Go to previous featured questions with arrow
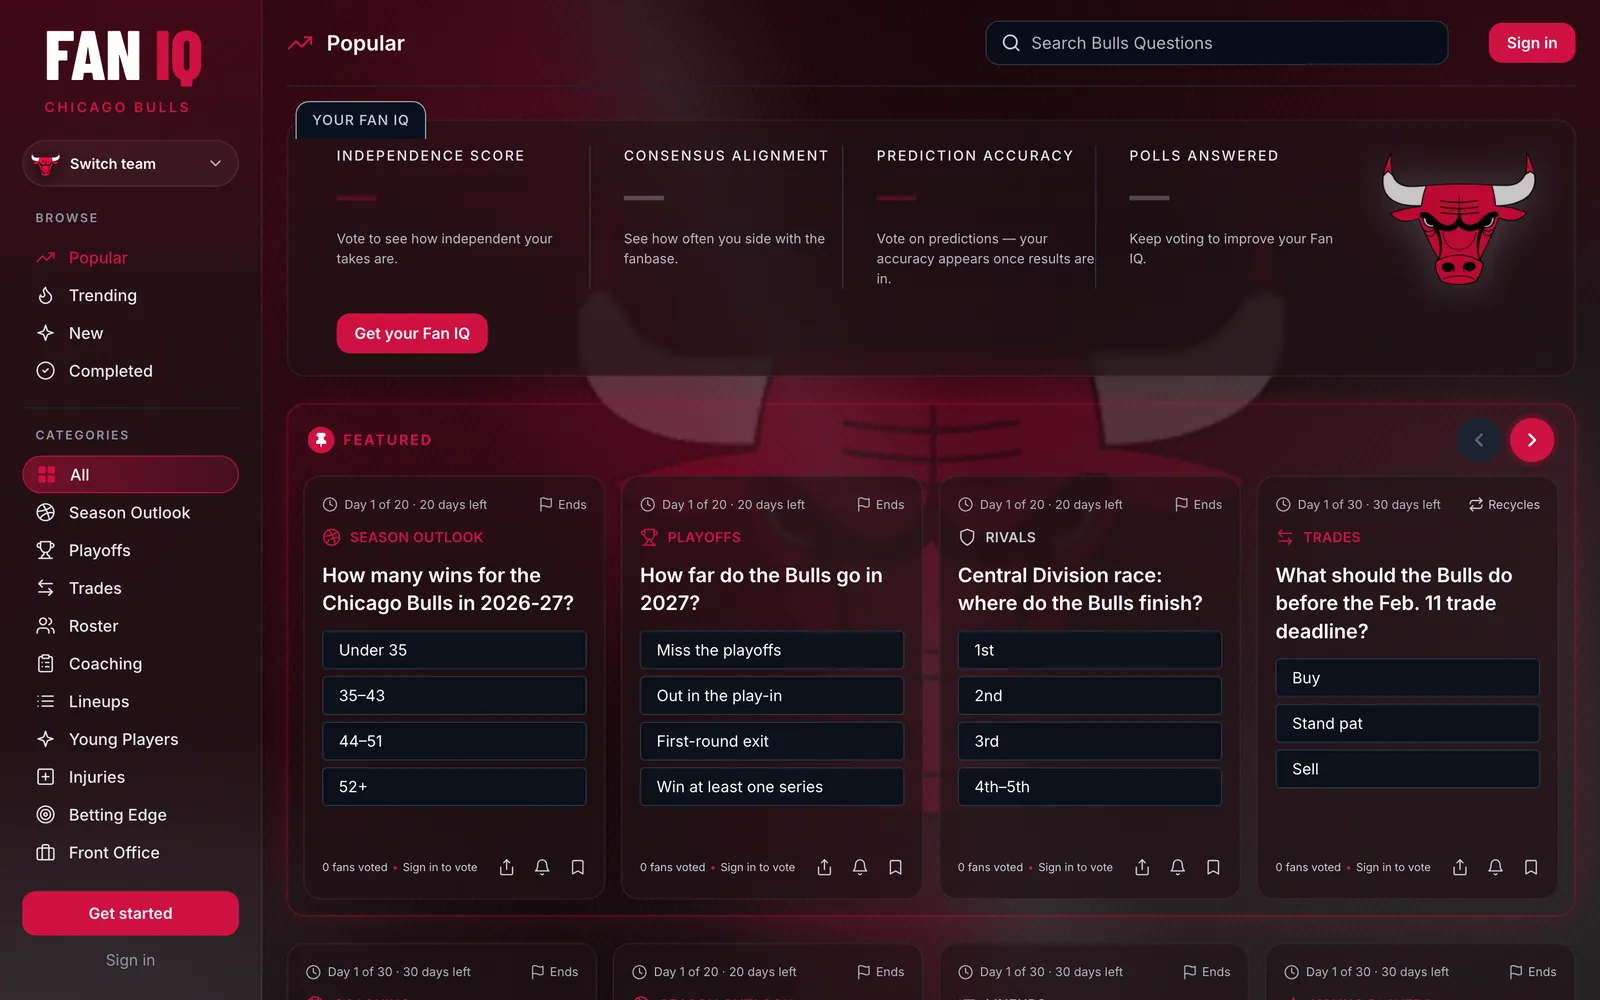Image resolution: width=1600 pixels, height=1000 pixels. [1478, 440]
